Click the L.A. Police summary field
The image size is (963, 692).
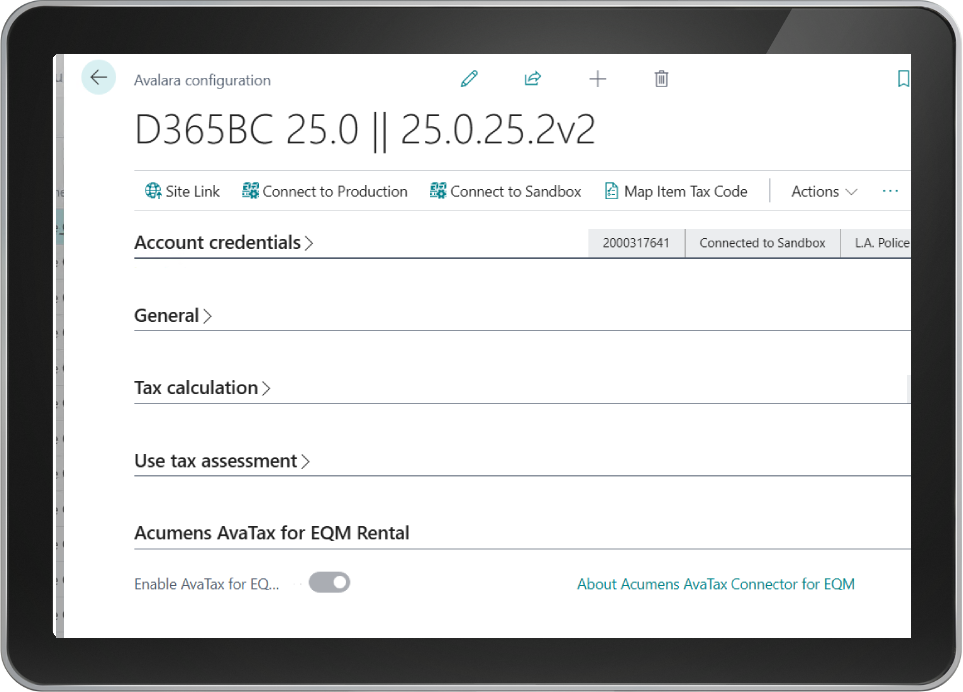[x=876, y=243]
